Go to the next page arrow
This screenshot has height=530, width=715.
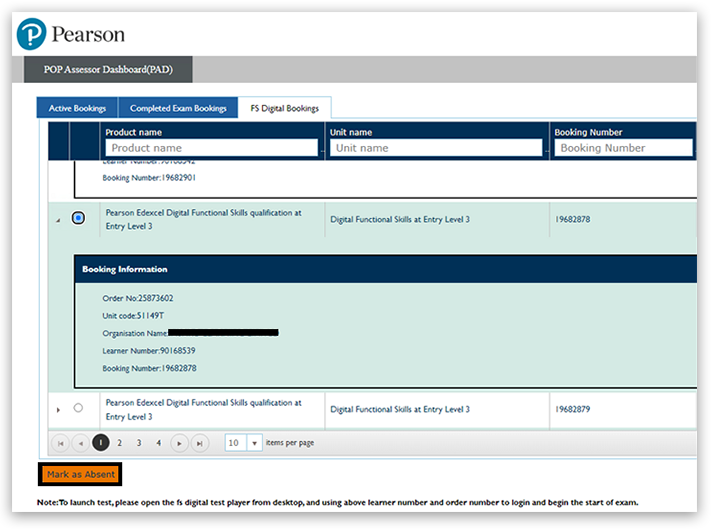point(179,443)
